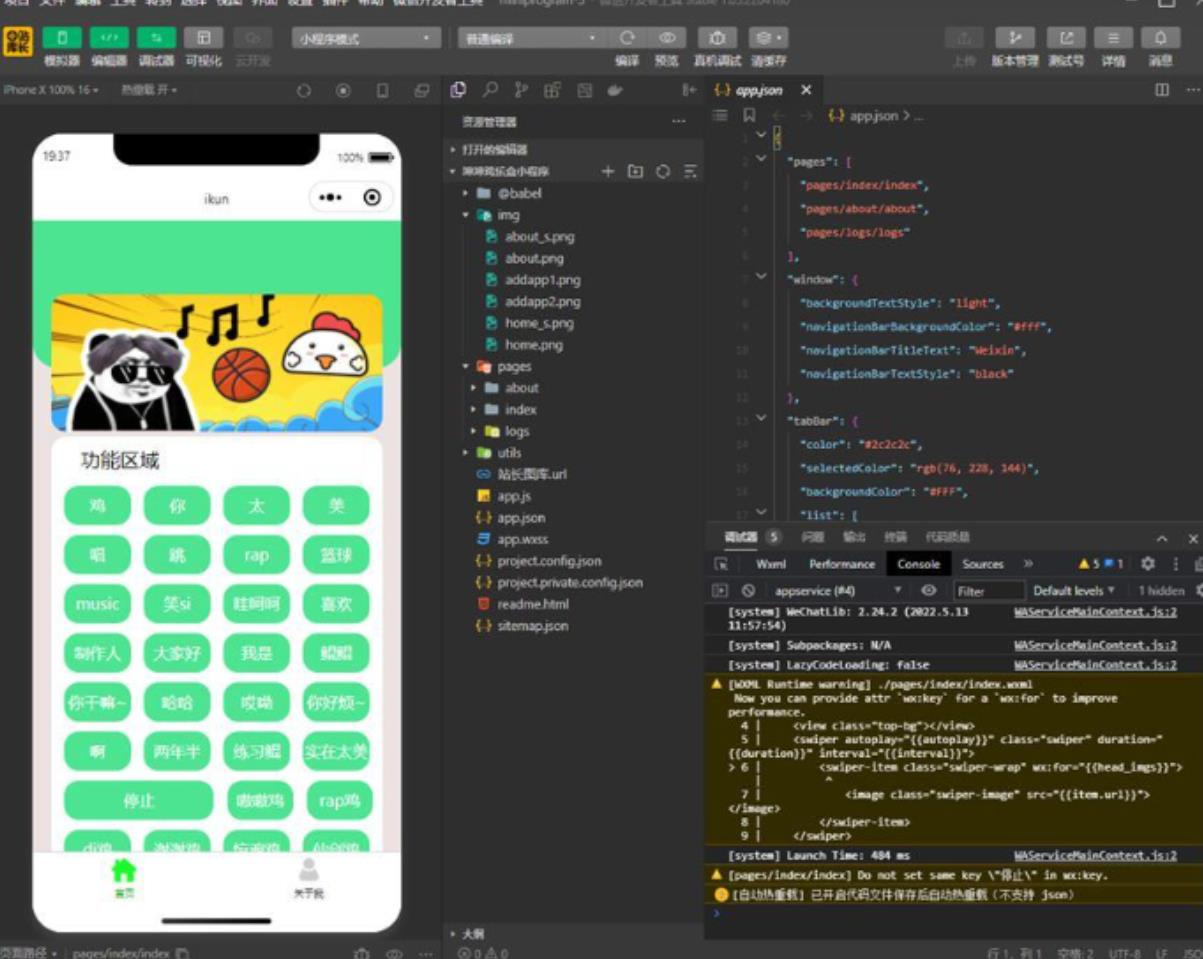This screenshot has width=1203, height=959.
Task: Click the preview eye icon
Action: click(666, 38)
